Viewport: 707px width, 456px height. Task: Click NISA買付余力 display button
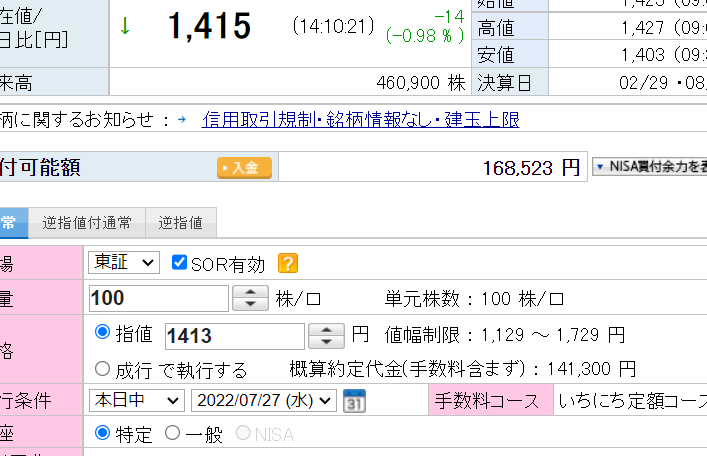tap(650, 168)
